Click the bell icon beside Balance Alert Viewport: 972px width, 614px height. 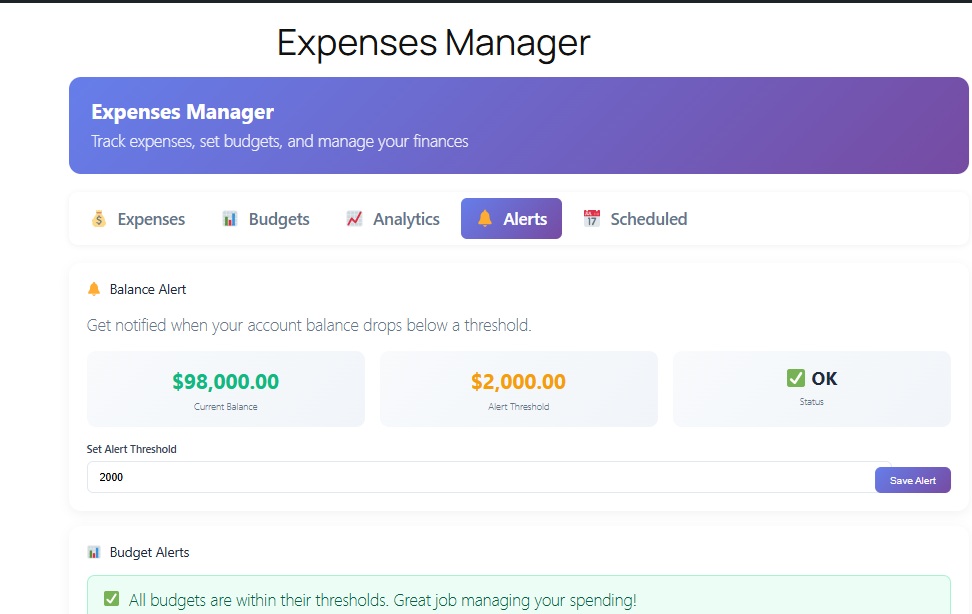[x=94, y=289]
